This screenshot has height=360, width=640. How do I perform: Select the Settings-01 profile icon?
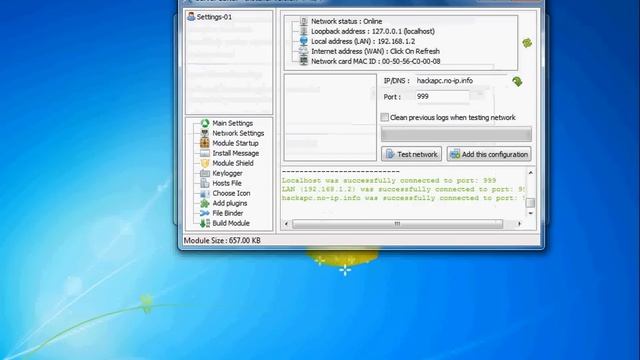[x=191, y=17]
